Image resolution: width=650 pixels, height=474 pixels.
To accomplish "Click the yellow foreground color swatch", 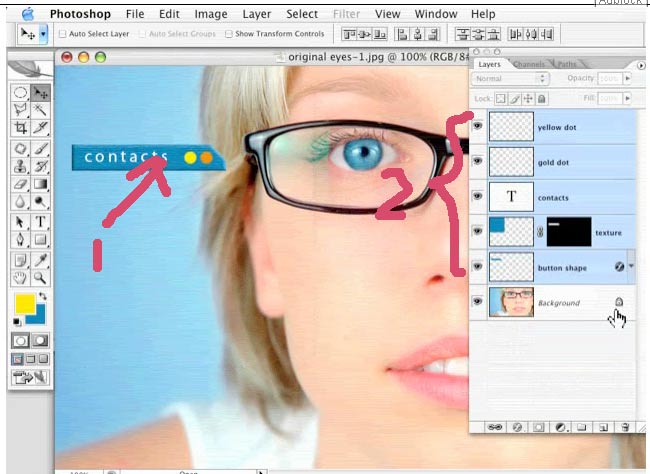I will [25, 305].
